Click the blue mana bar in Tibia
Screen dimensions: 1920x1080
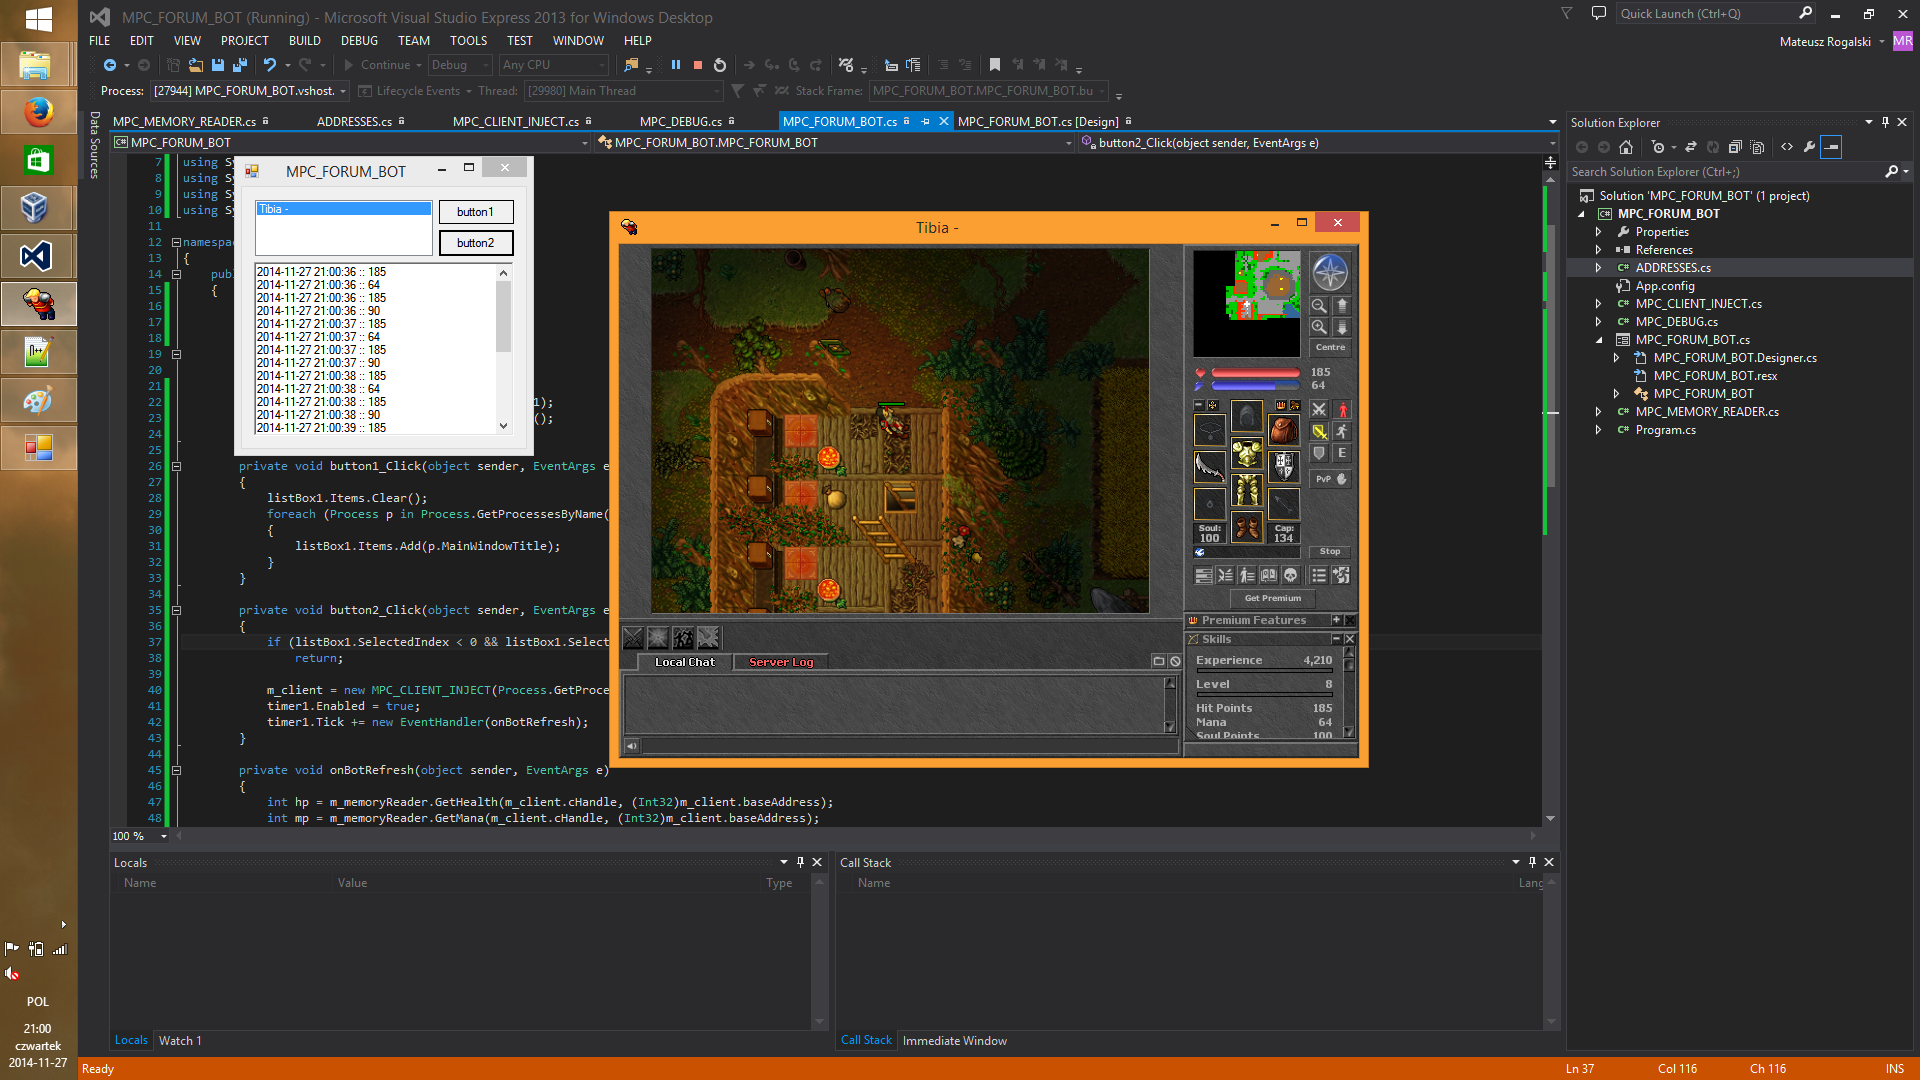(1255, 385)
